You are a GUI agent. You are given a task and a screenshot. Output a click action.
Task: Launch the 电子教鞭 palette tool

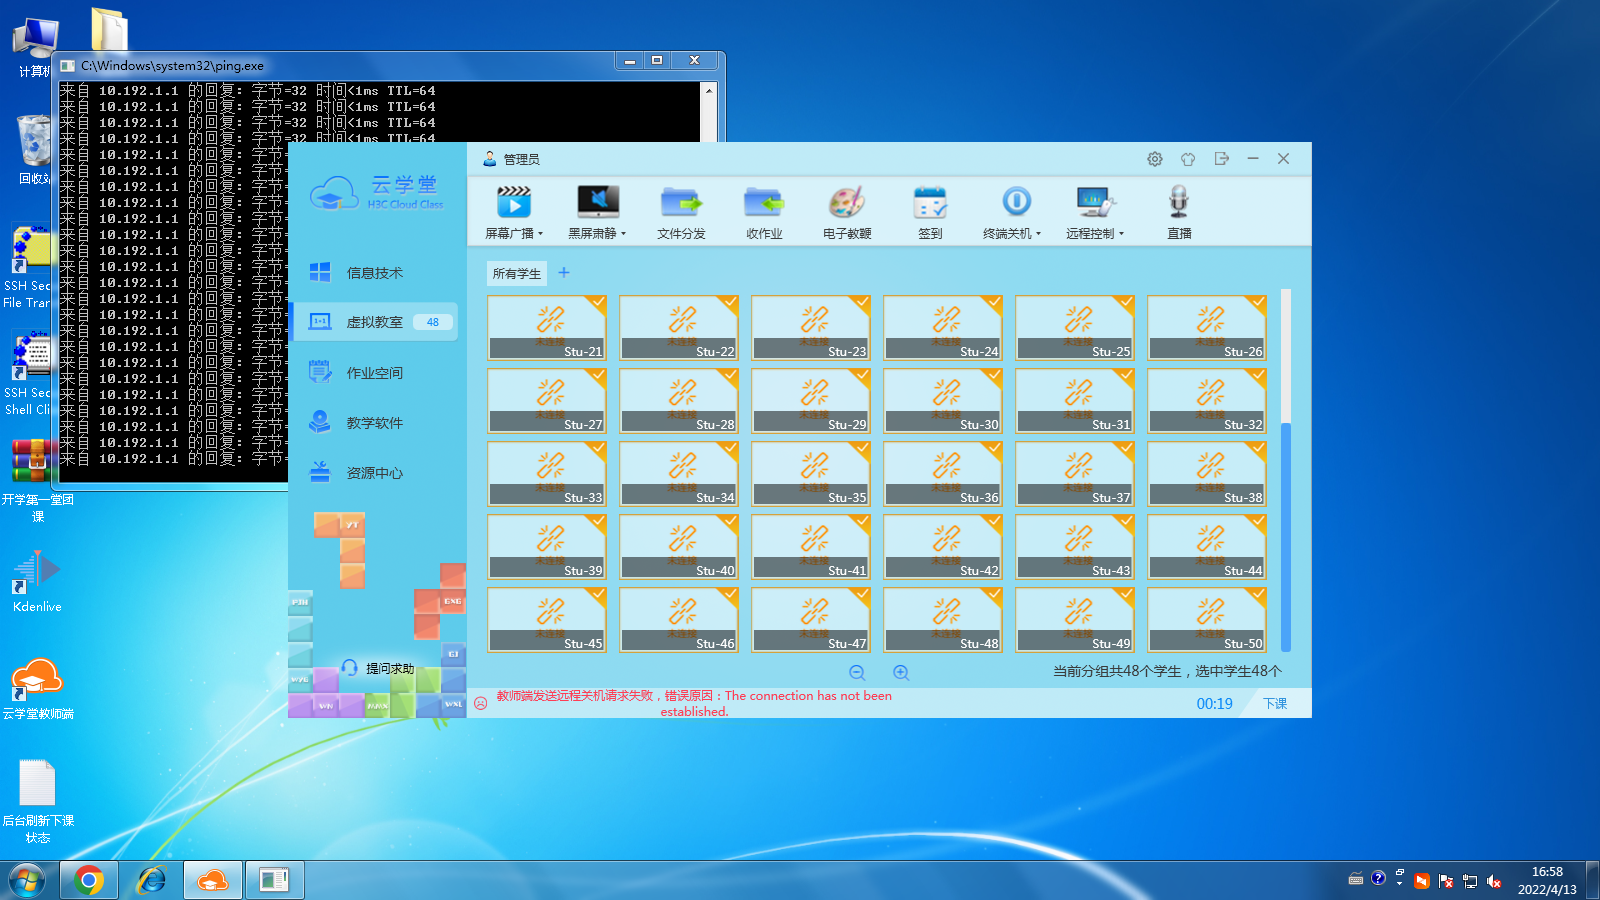pos(847,203)
